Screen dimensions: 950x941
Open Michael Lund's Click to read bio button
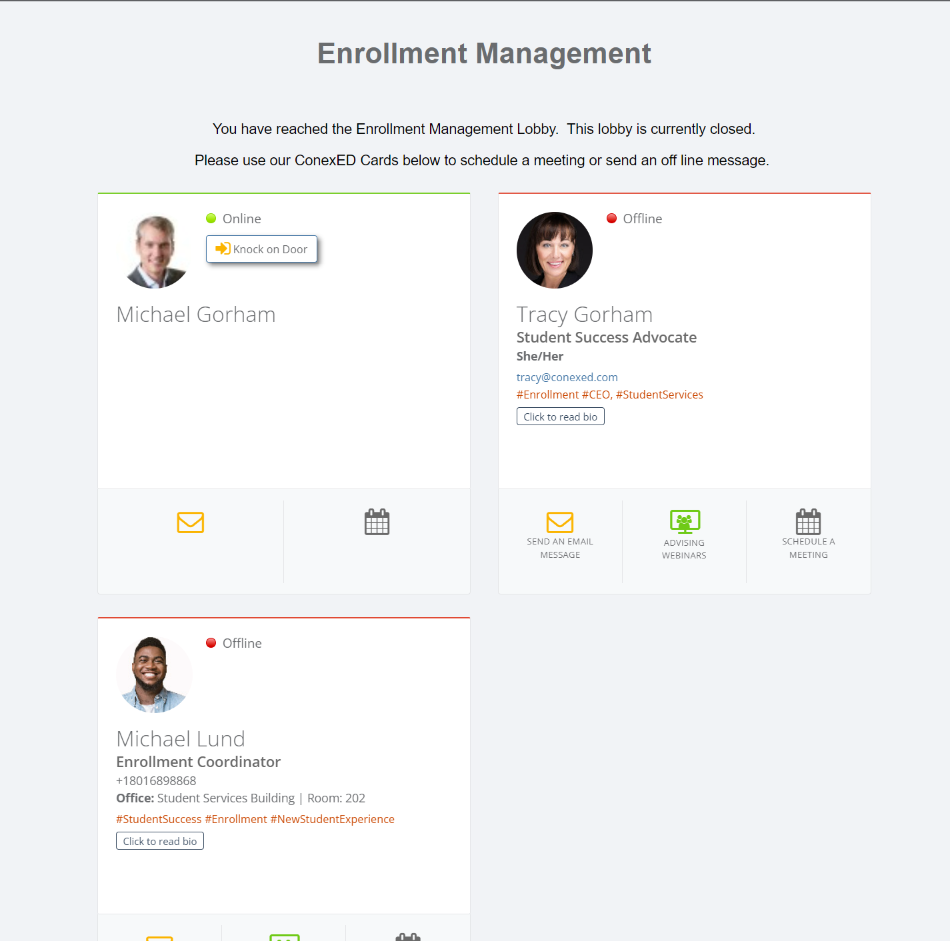160,841
